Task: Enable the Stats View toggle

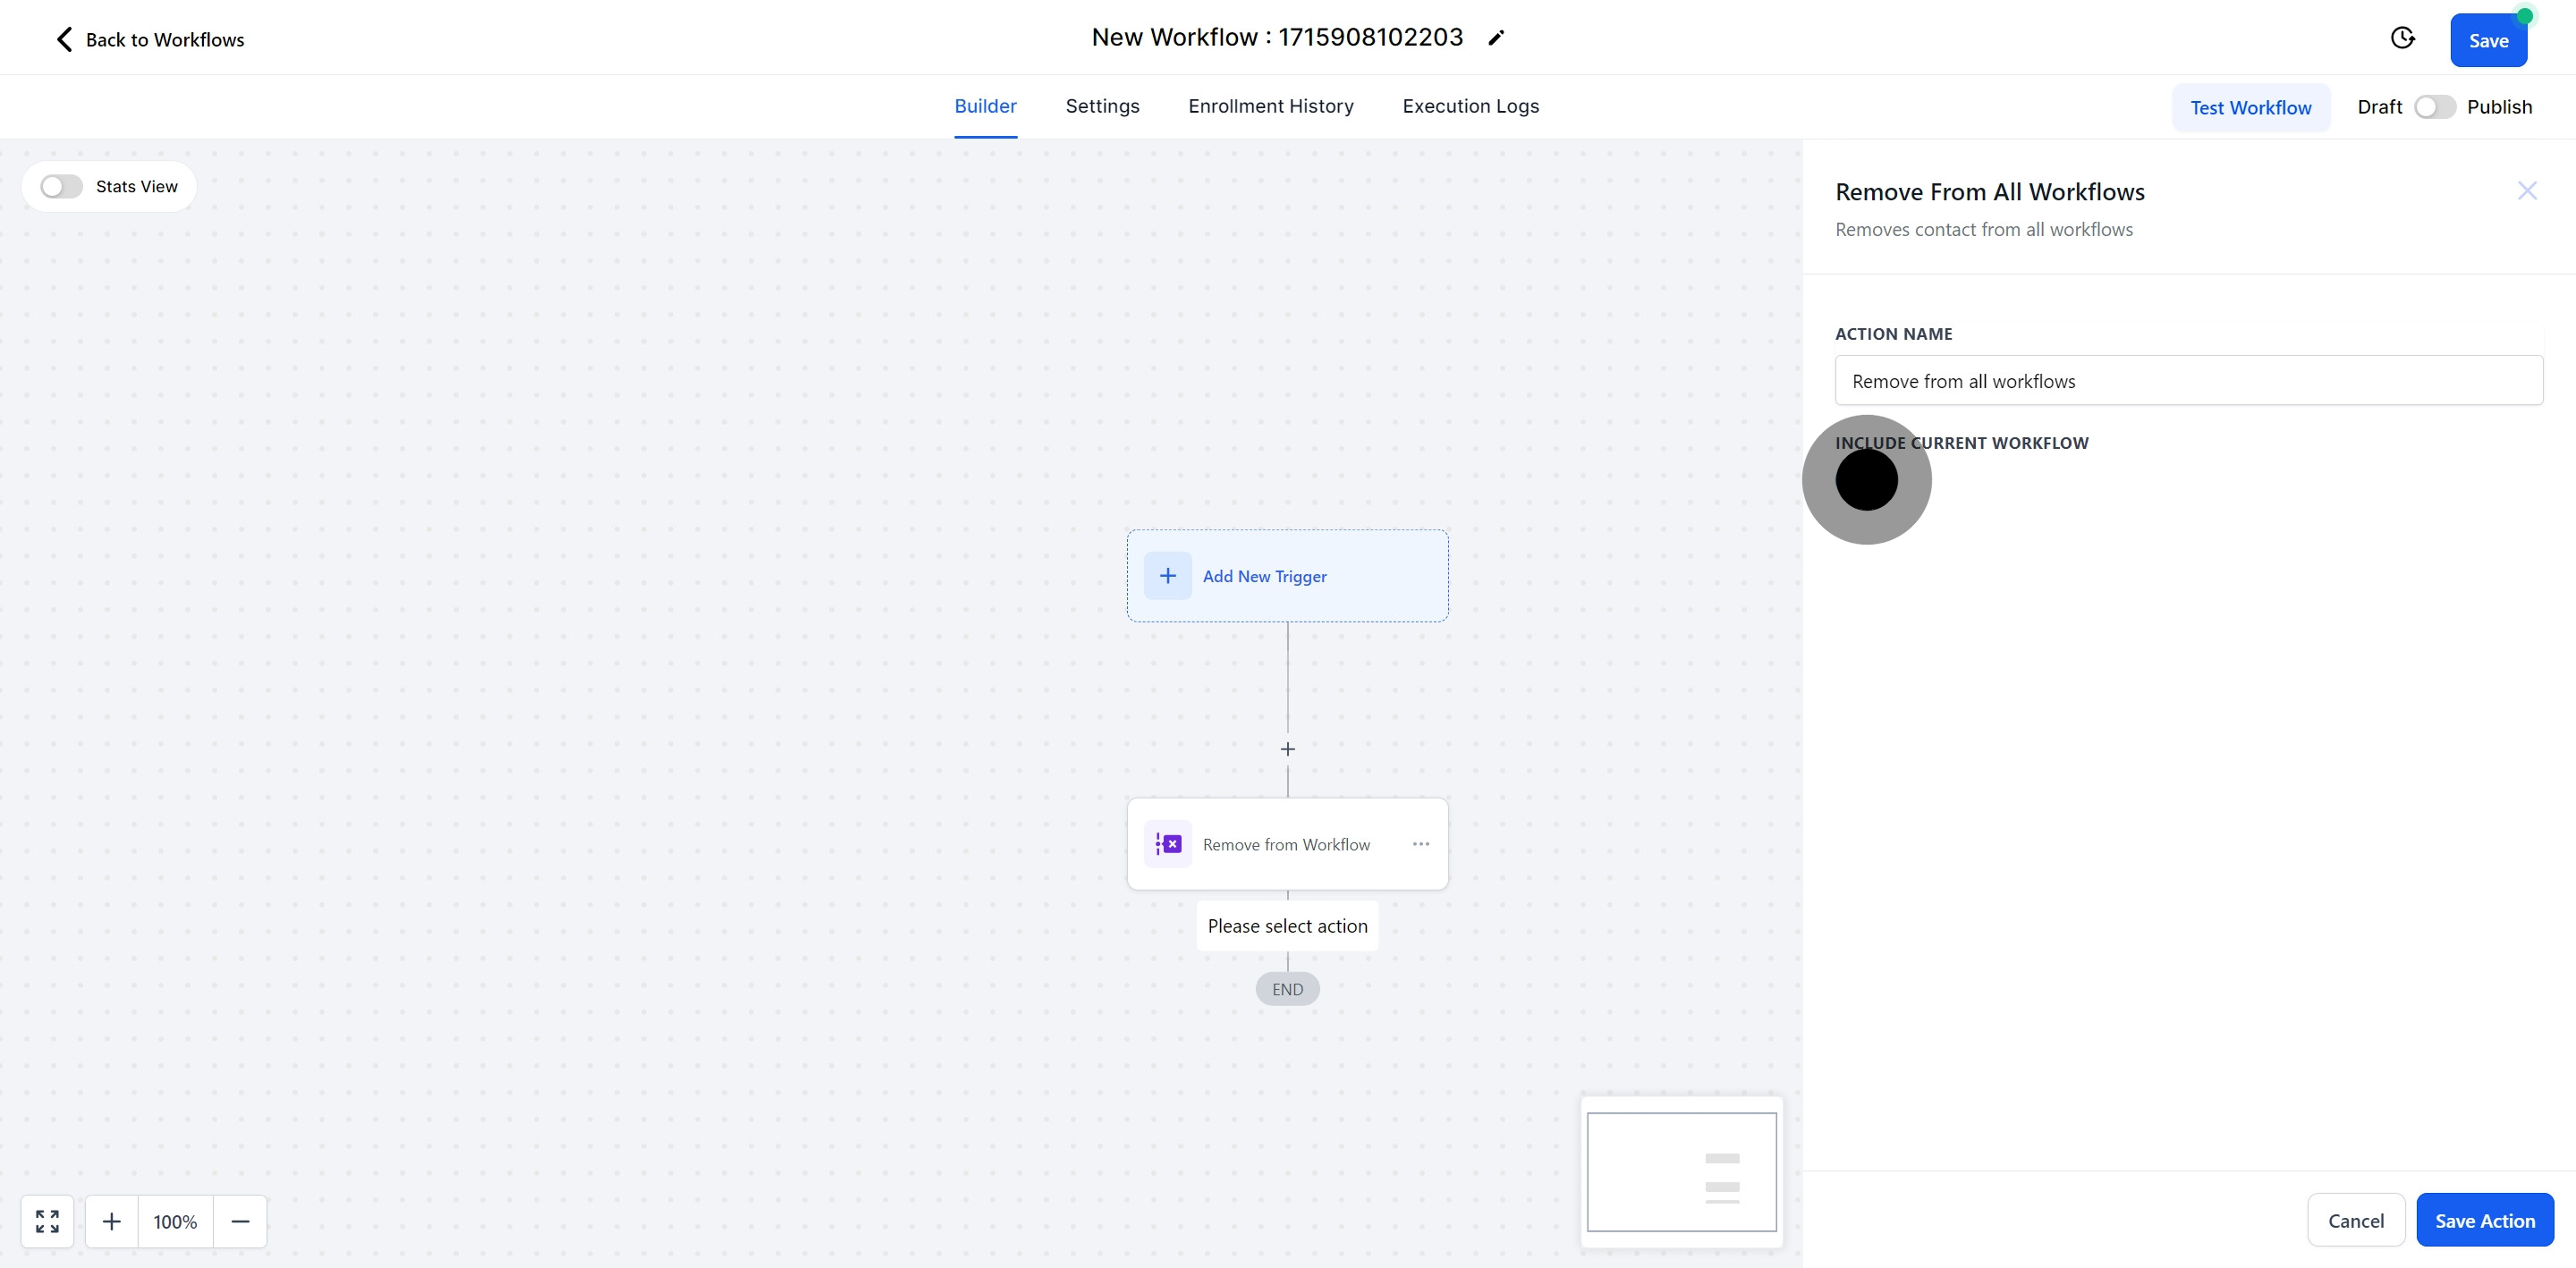Action: pyautogui.click(x=61, y=187)
